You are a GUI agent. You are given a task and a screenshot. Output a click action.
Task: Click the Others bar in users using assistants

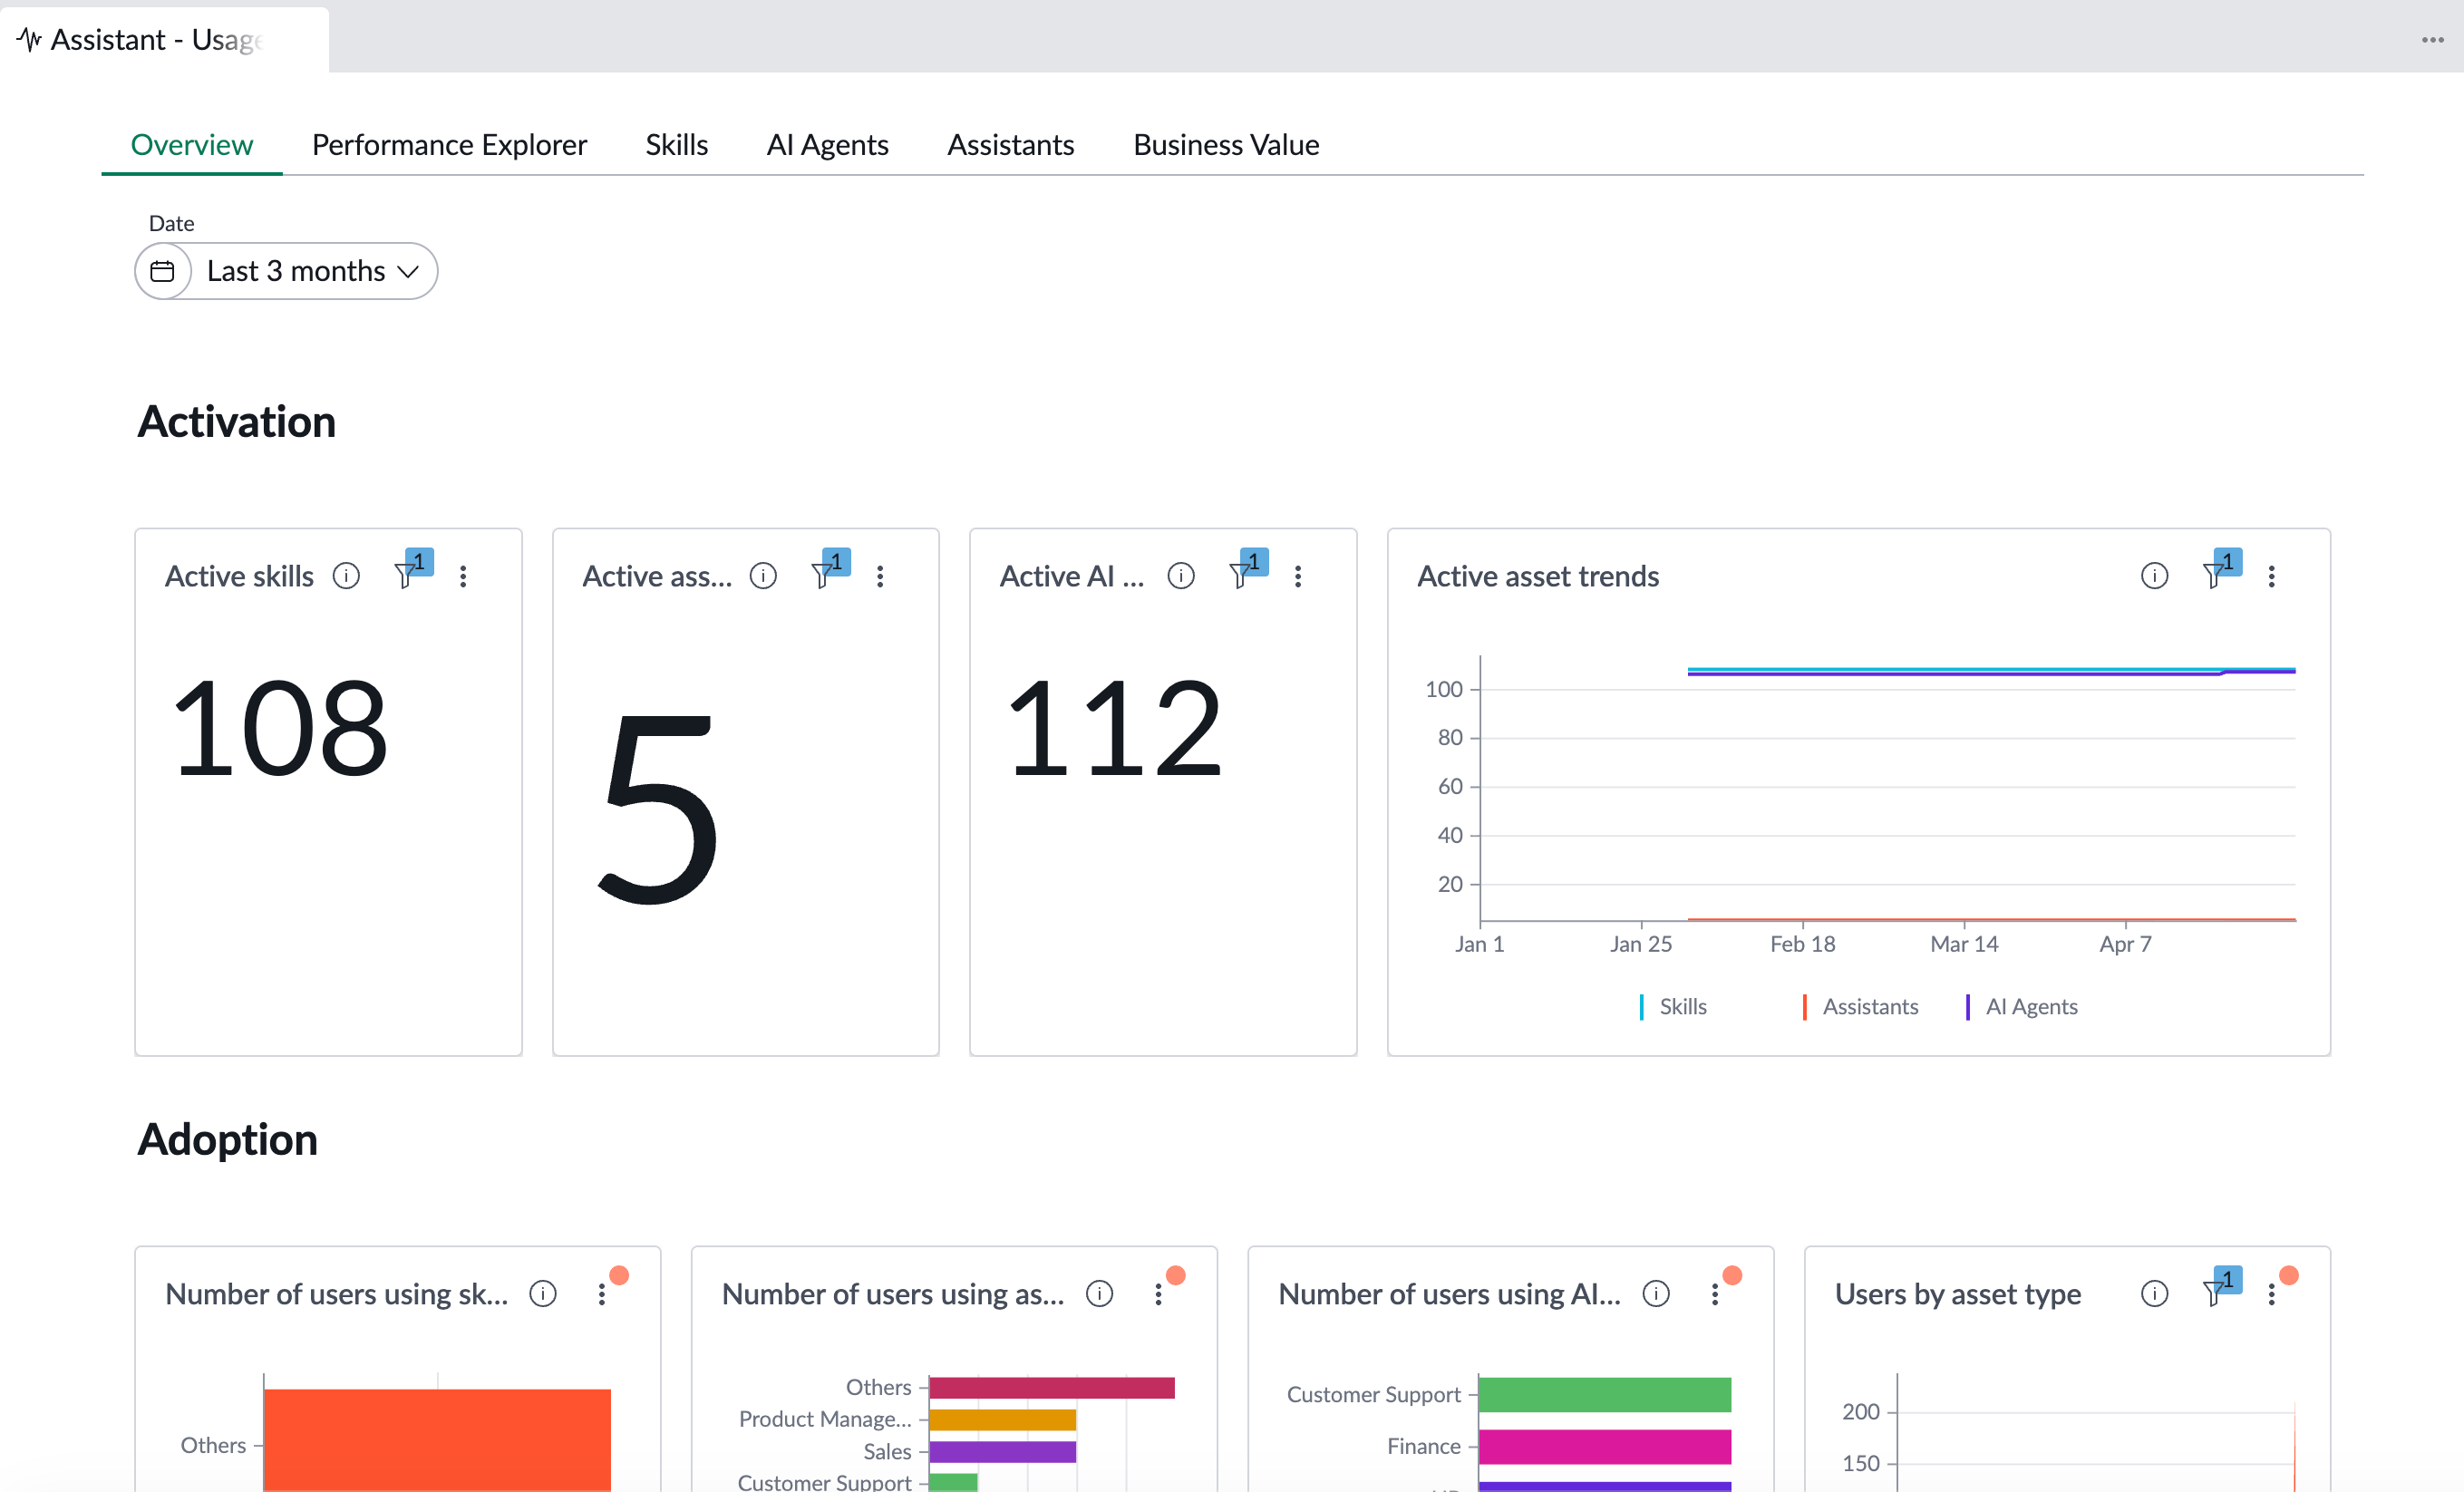tap(1051, 1388)
